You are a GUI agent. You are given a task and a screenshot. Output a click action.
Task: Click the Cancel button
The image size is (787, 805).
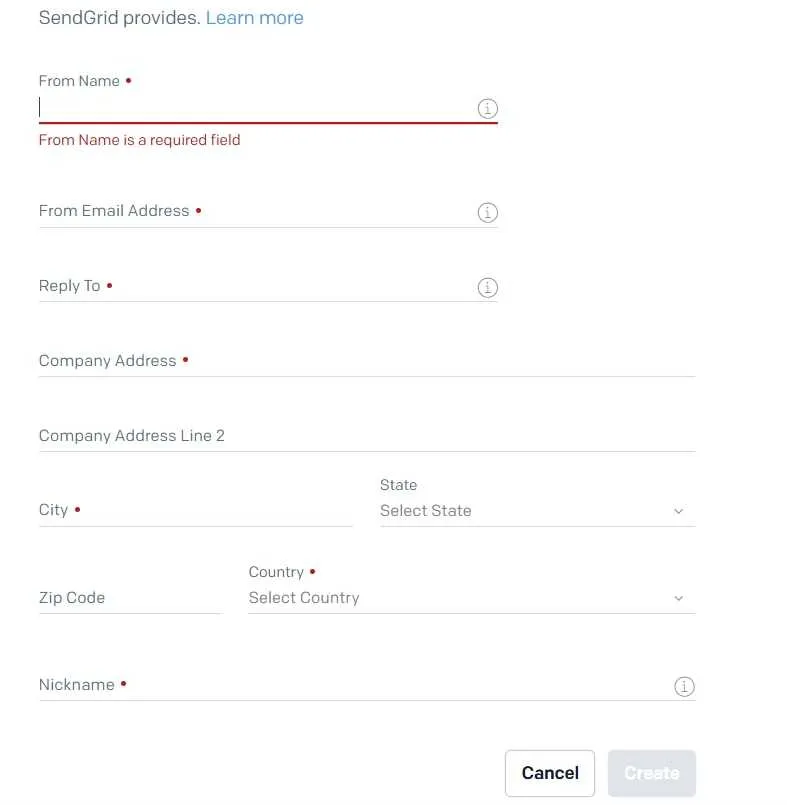(550, 773)
